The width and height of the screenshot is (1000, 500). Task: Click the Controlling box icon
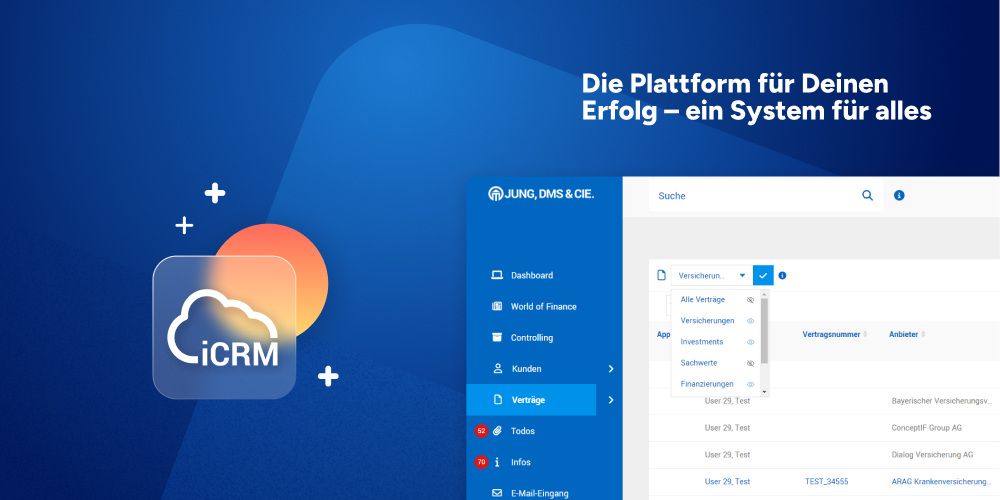tap(497, 337)
